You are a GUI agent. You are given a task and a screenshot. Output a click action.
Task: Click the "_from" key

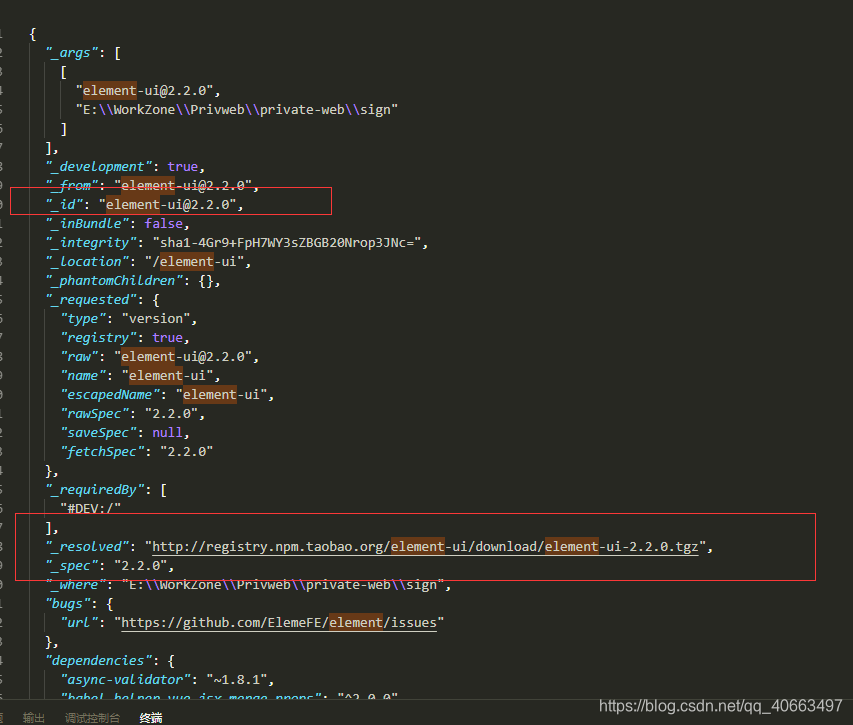pos(72,185)
